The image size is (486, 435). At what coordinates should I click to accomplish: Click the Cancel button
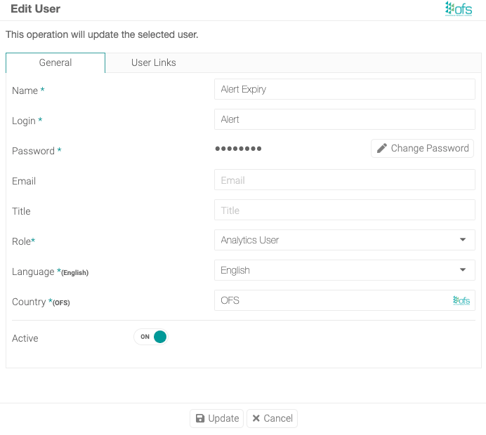pyautogui.click(x=272, y=418)
